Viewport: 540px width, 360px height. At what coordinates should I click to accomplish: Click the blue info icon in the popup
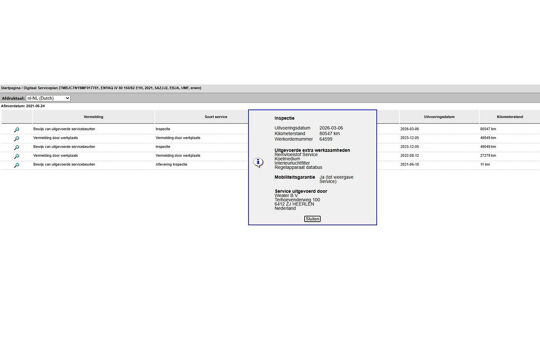pyautogui.click(x=258, y=162)
